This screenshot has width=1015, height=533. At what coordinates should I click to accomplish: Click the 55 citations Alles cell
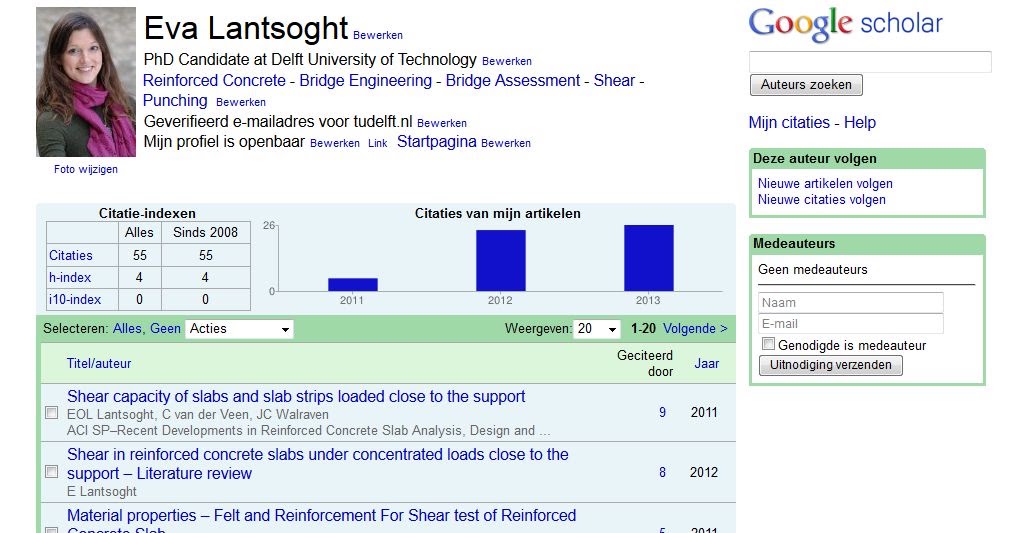(140, 255)
